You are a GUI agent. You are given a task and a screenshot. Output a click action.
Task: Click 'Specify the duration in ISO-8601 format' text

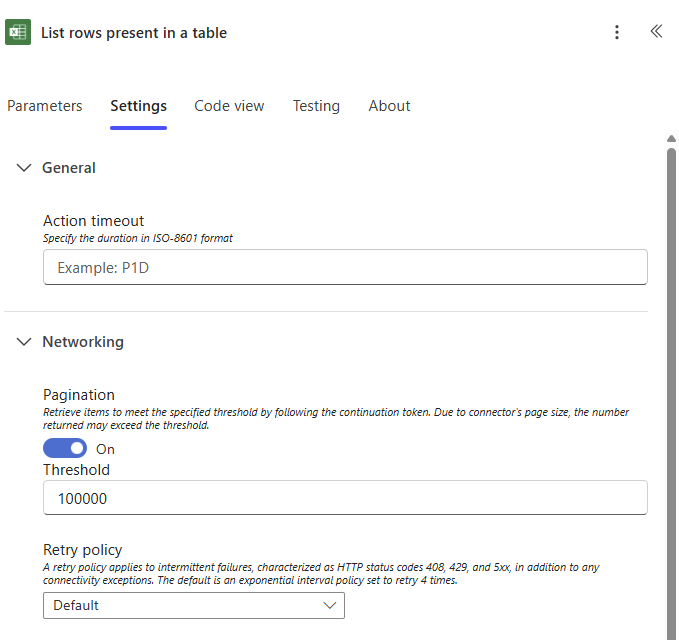(x=138, y=238)
